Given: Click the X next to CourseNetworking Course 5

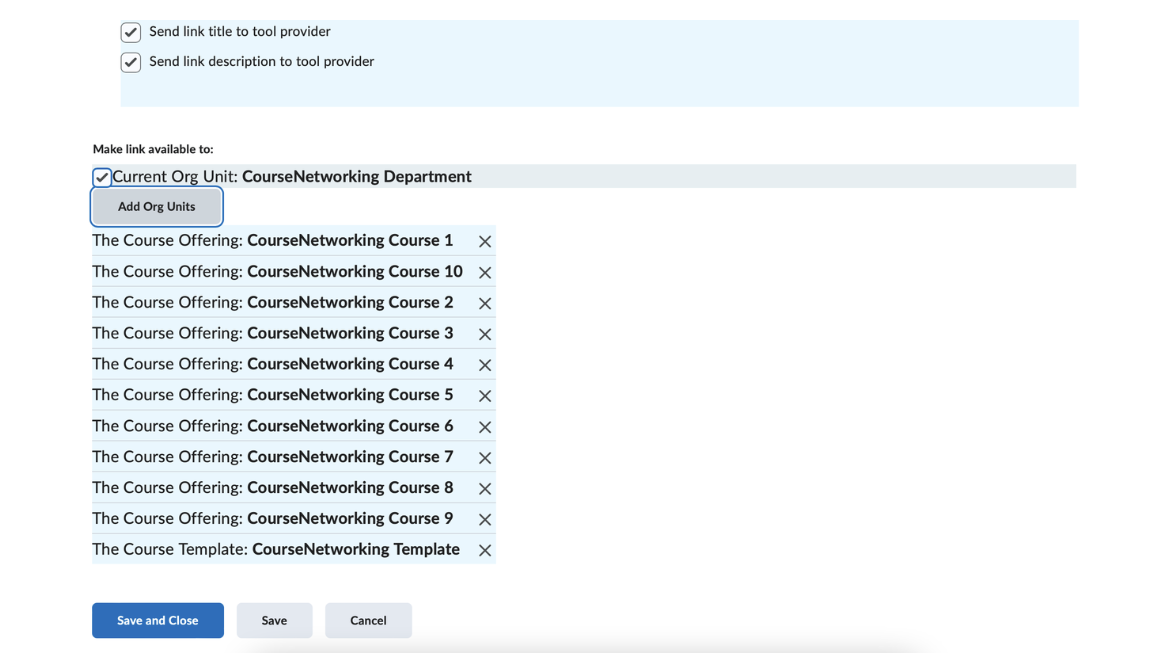Looking at the screenshot, I should tap(485, 396).
